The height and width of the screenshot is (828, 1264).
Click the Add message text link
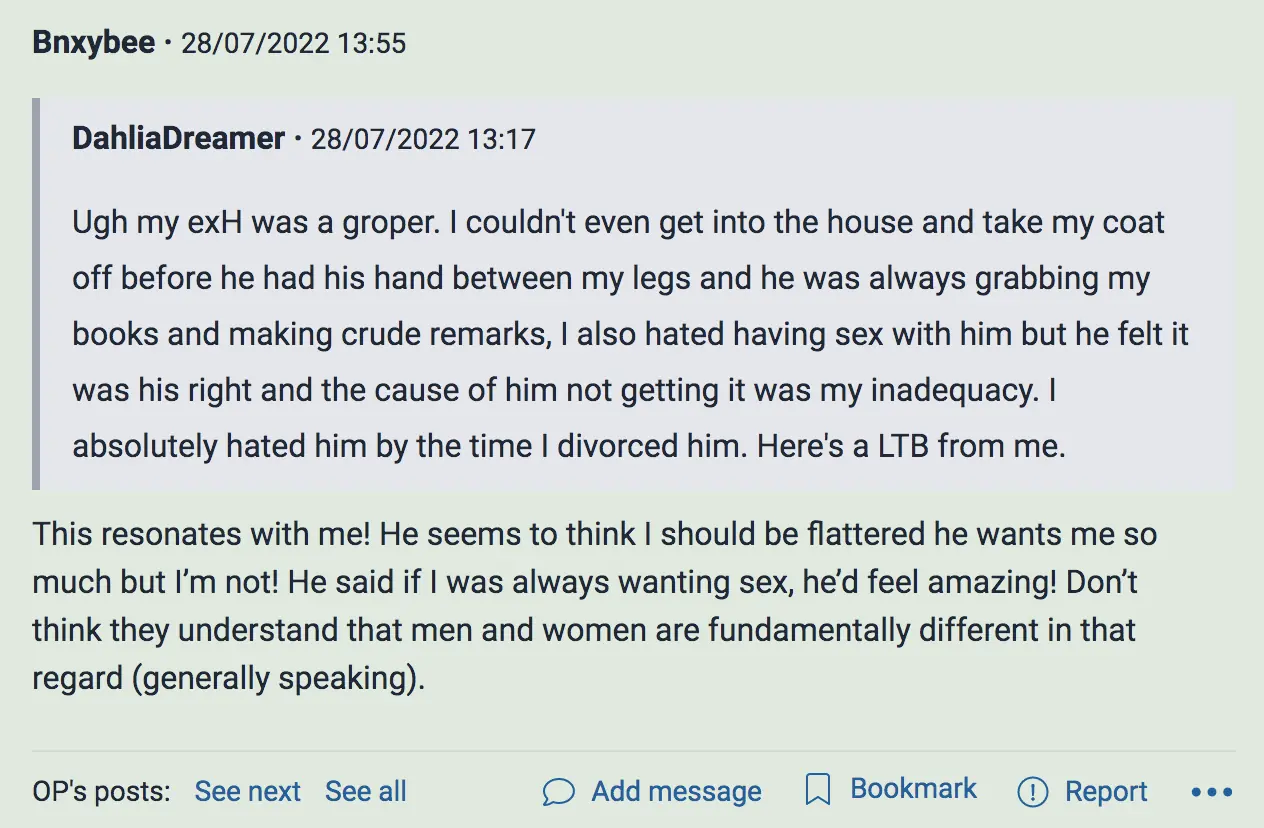point(676,792)
